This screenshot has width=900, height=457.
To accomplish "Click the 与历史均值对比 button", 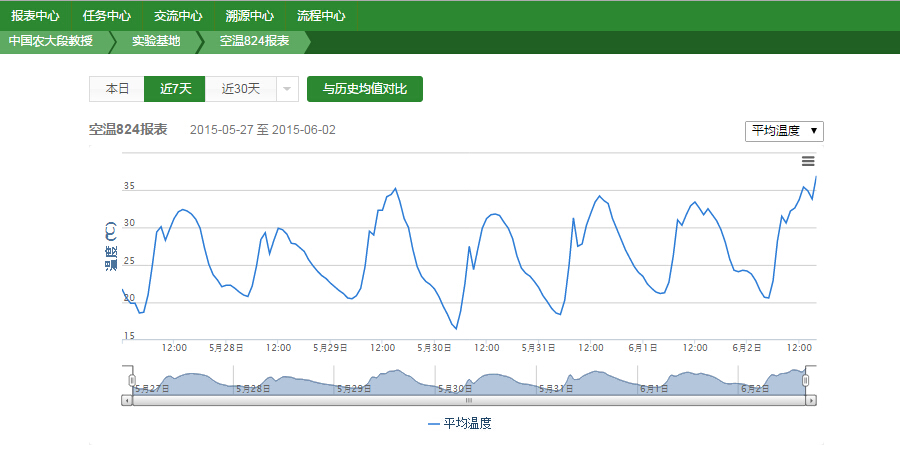I will coord(365,89).
